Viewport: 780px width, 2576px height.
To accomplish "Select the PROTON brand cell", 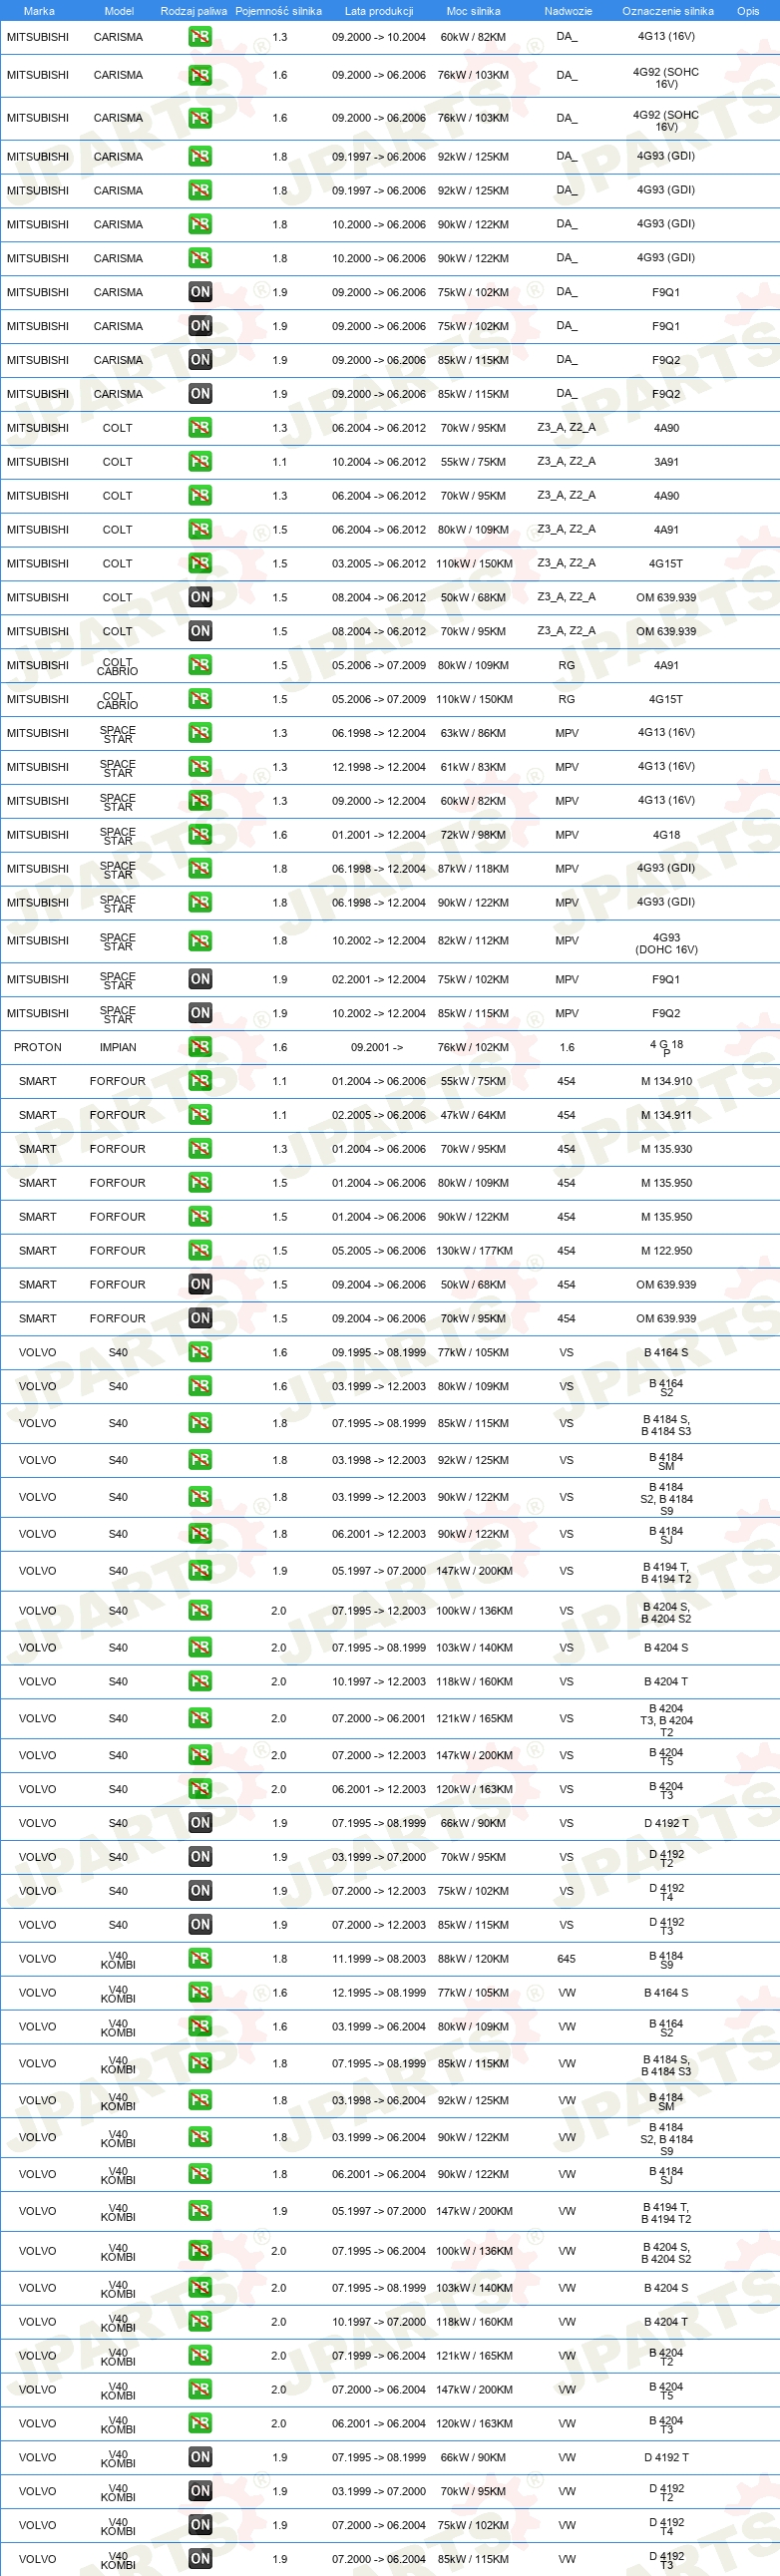I will coord(38,1047).
